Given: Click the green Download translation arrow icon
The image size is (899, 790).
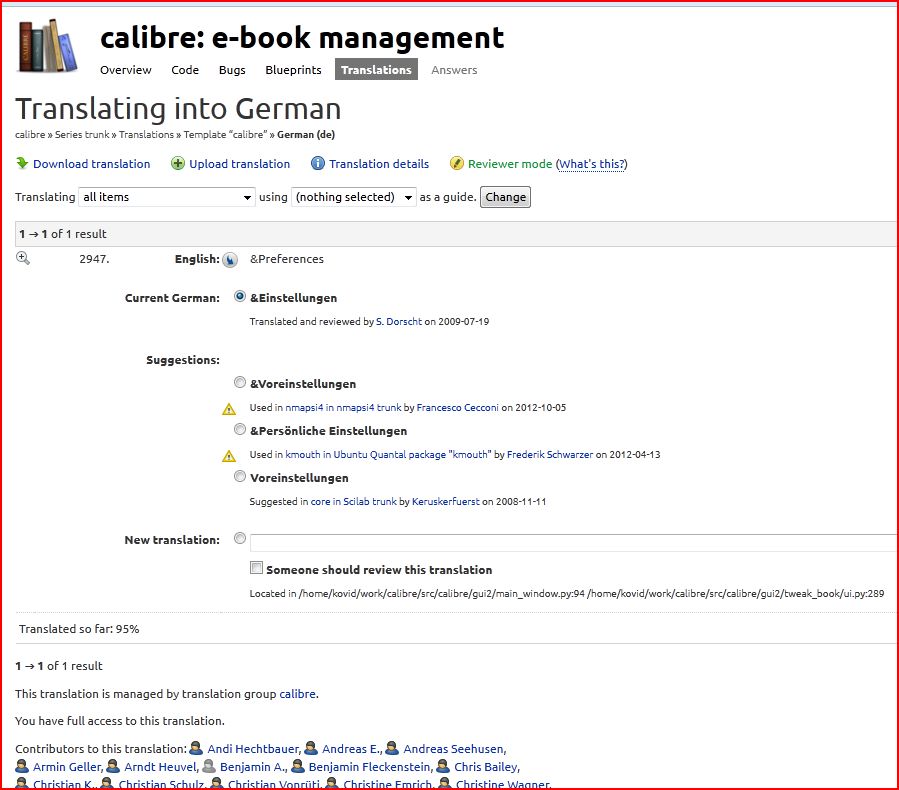Looking at the screenshot, I should [x=22, y=163].
